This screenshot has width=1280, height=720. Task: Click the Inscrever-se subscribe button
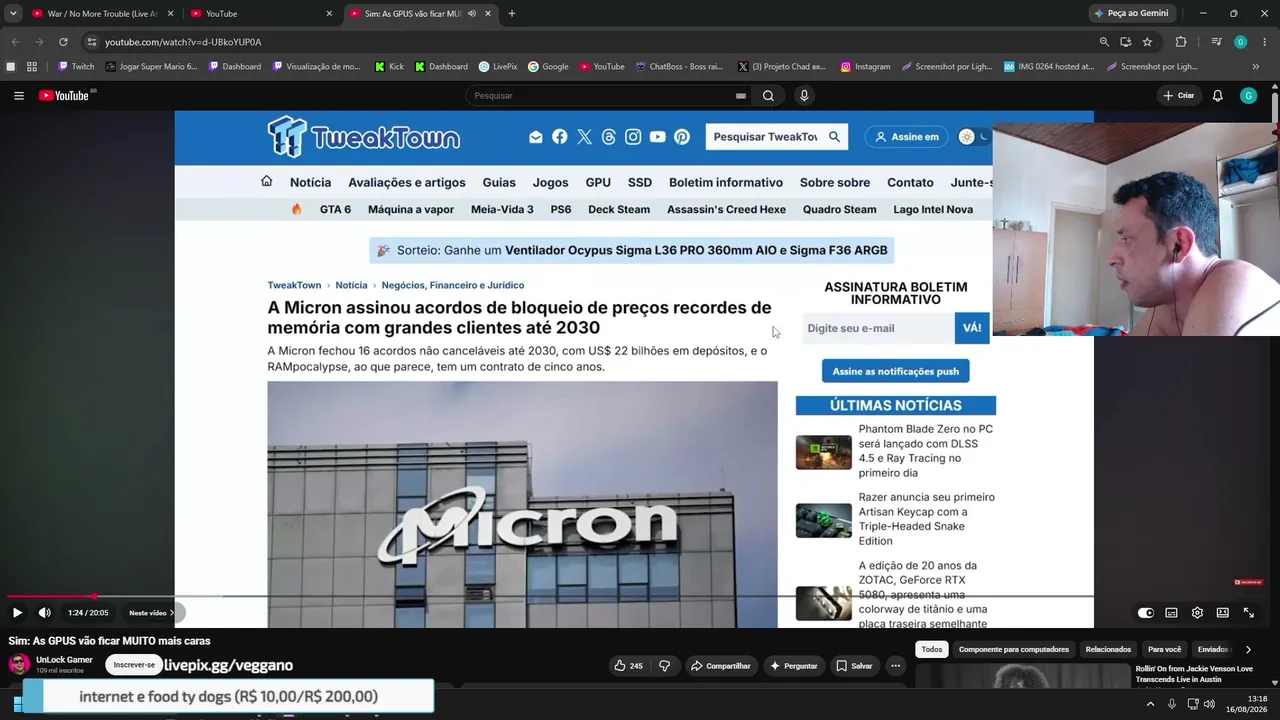pos(134,665)
